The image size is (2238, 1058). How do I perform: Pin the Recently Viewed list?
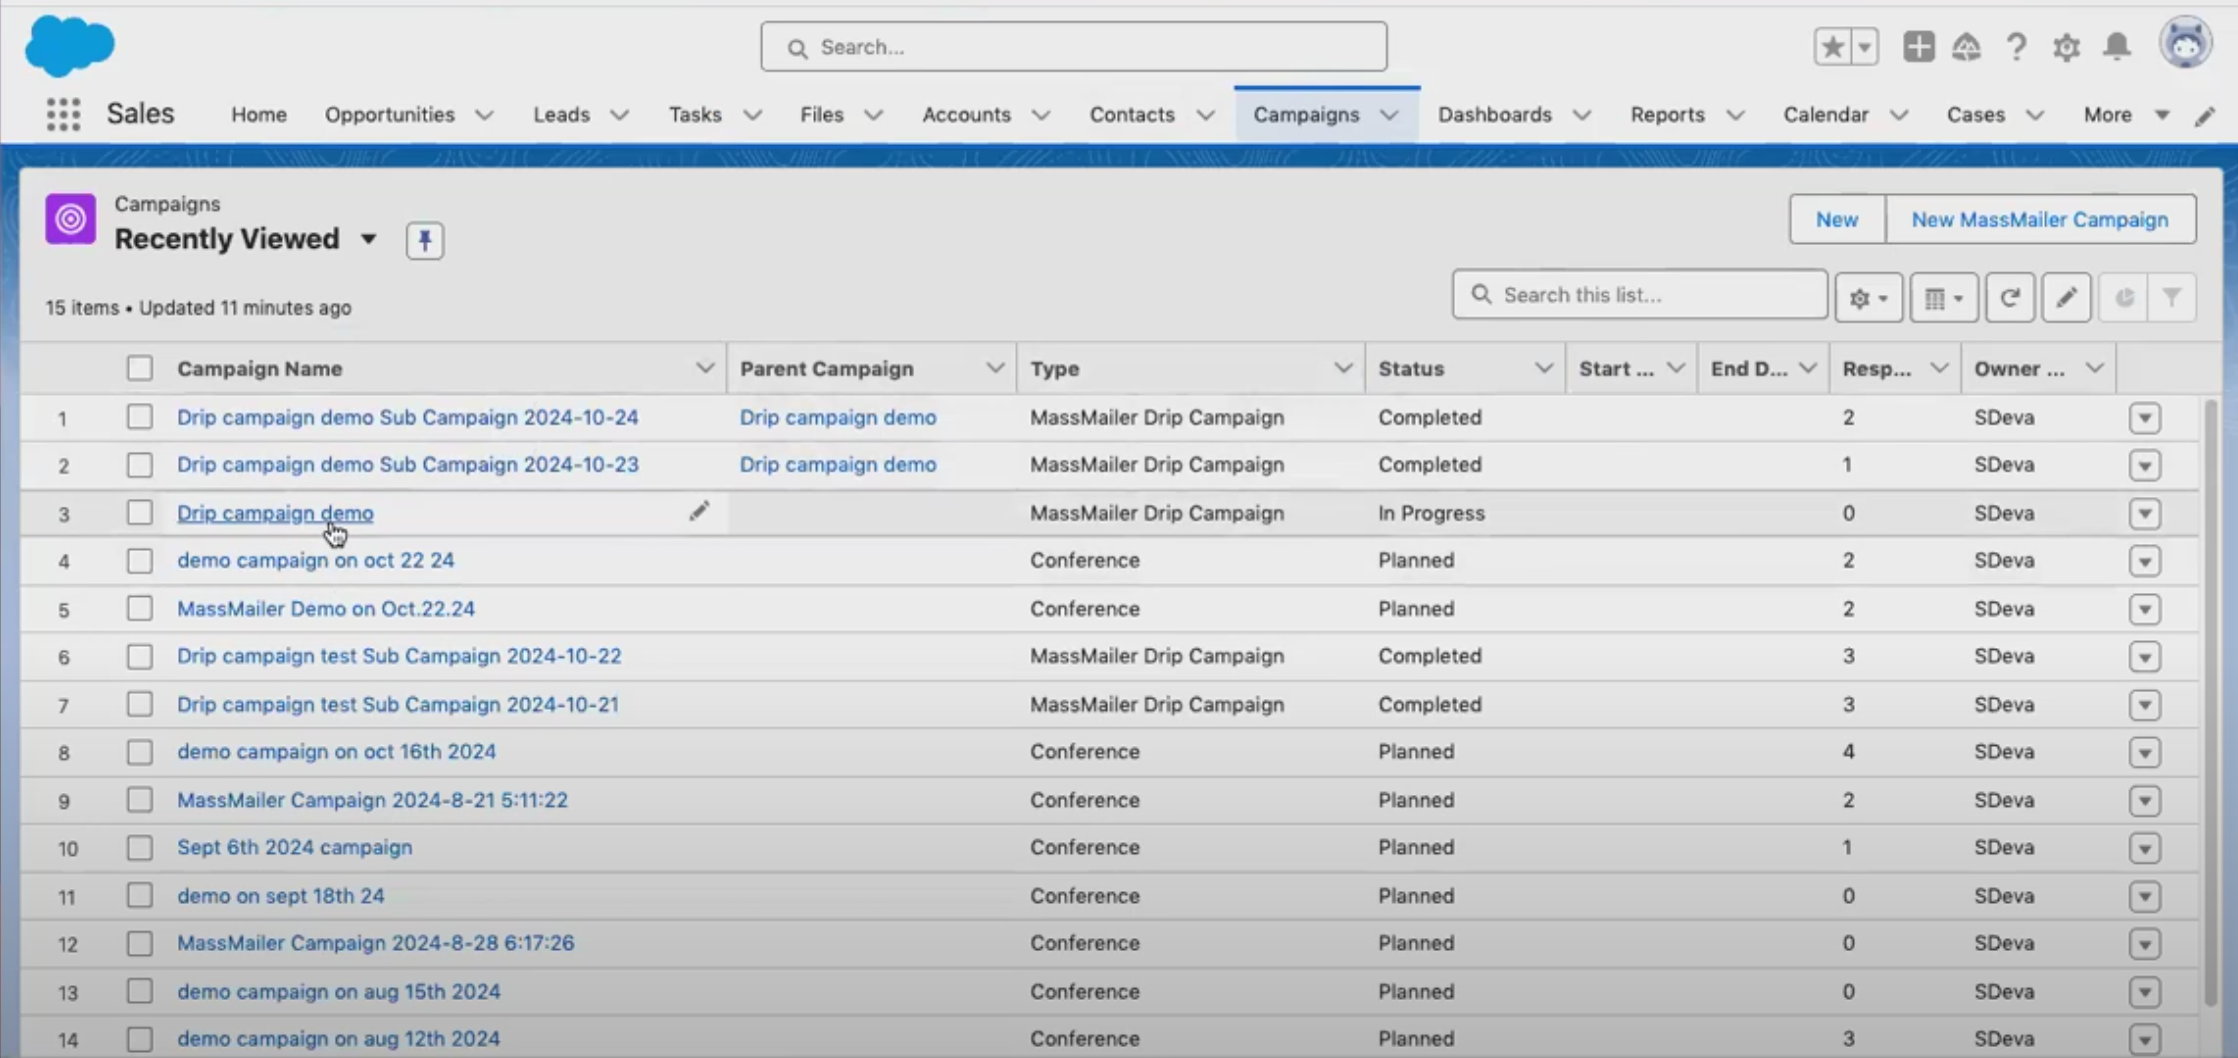tap(425, 240)
